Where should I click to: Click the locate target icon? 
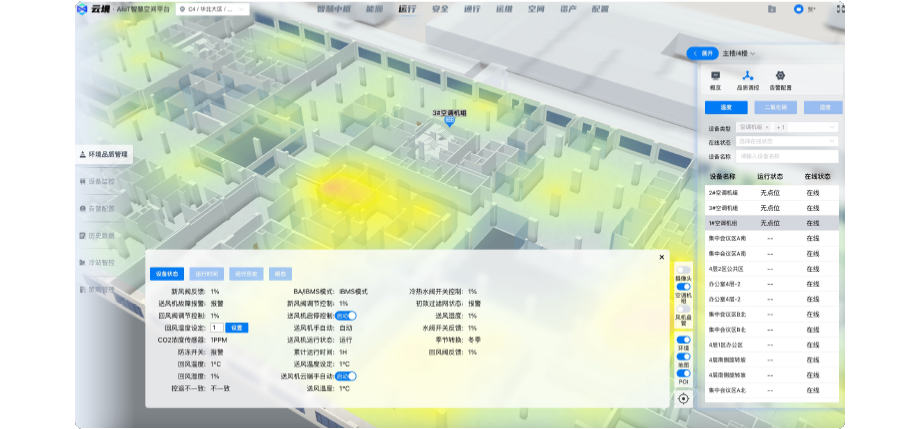[683, 398]
